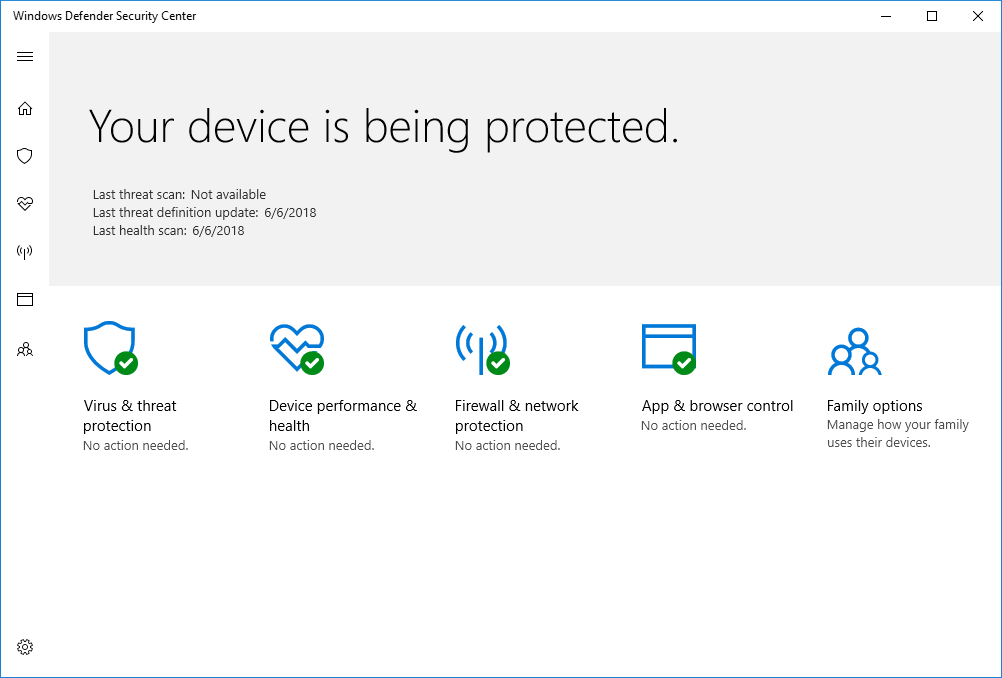This screenshot has height=678, width=1002.
Task: Expand the hamburger navigation menu
Action: pos(25,56)
